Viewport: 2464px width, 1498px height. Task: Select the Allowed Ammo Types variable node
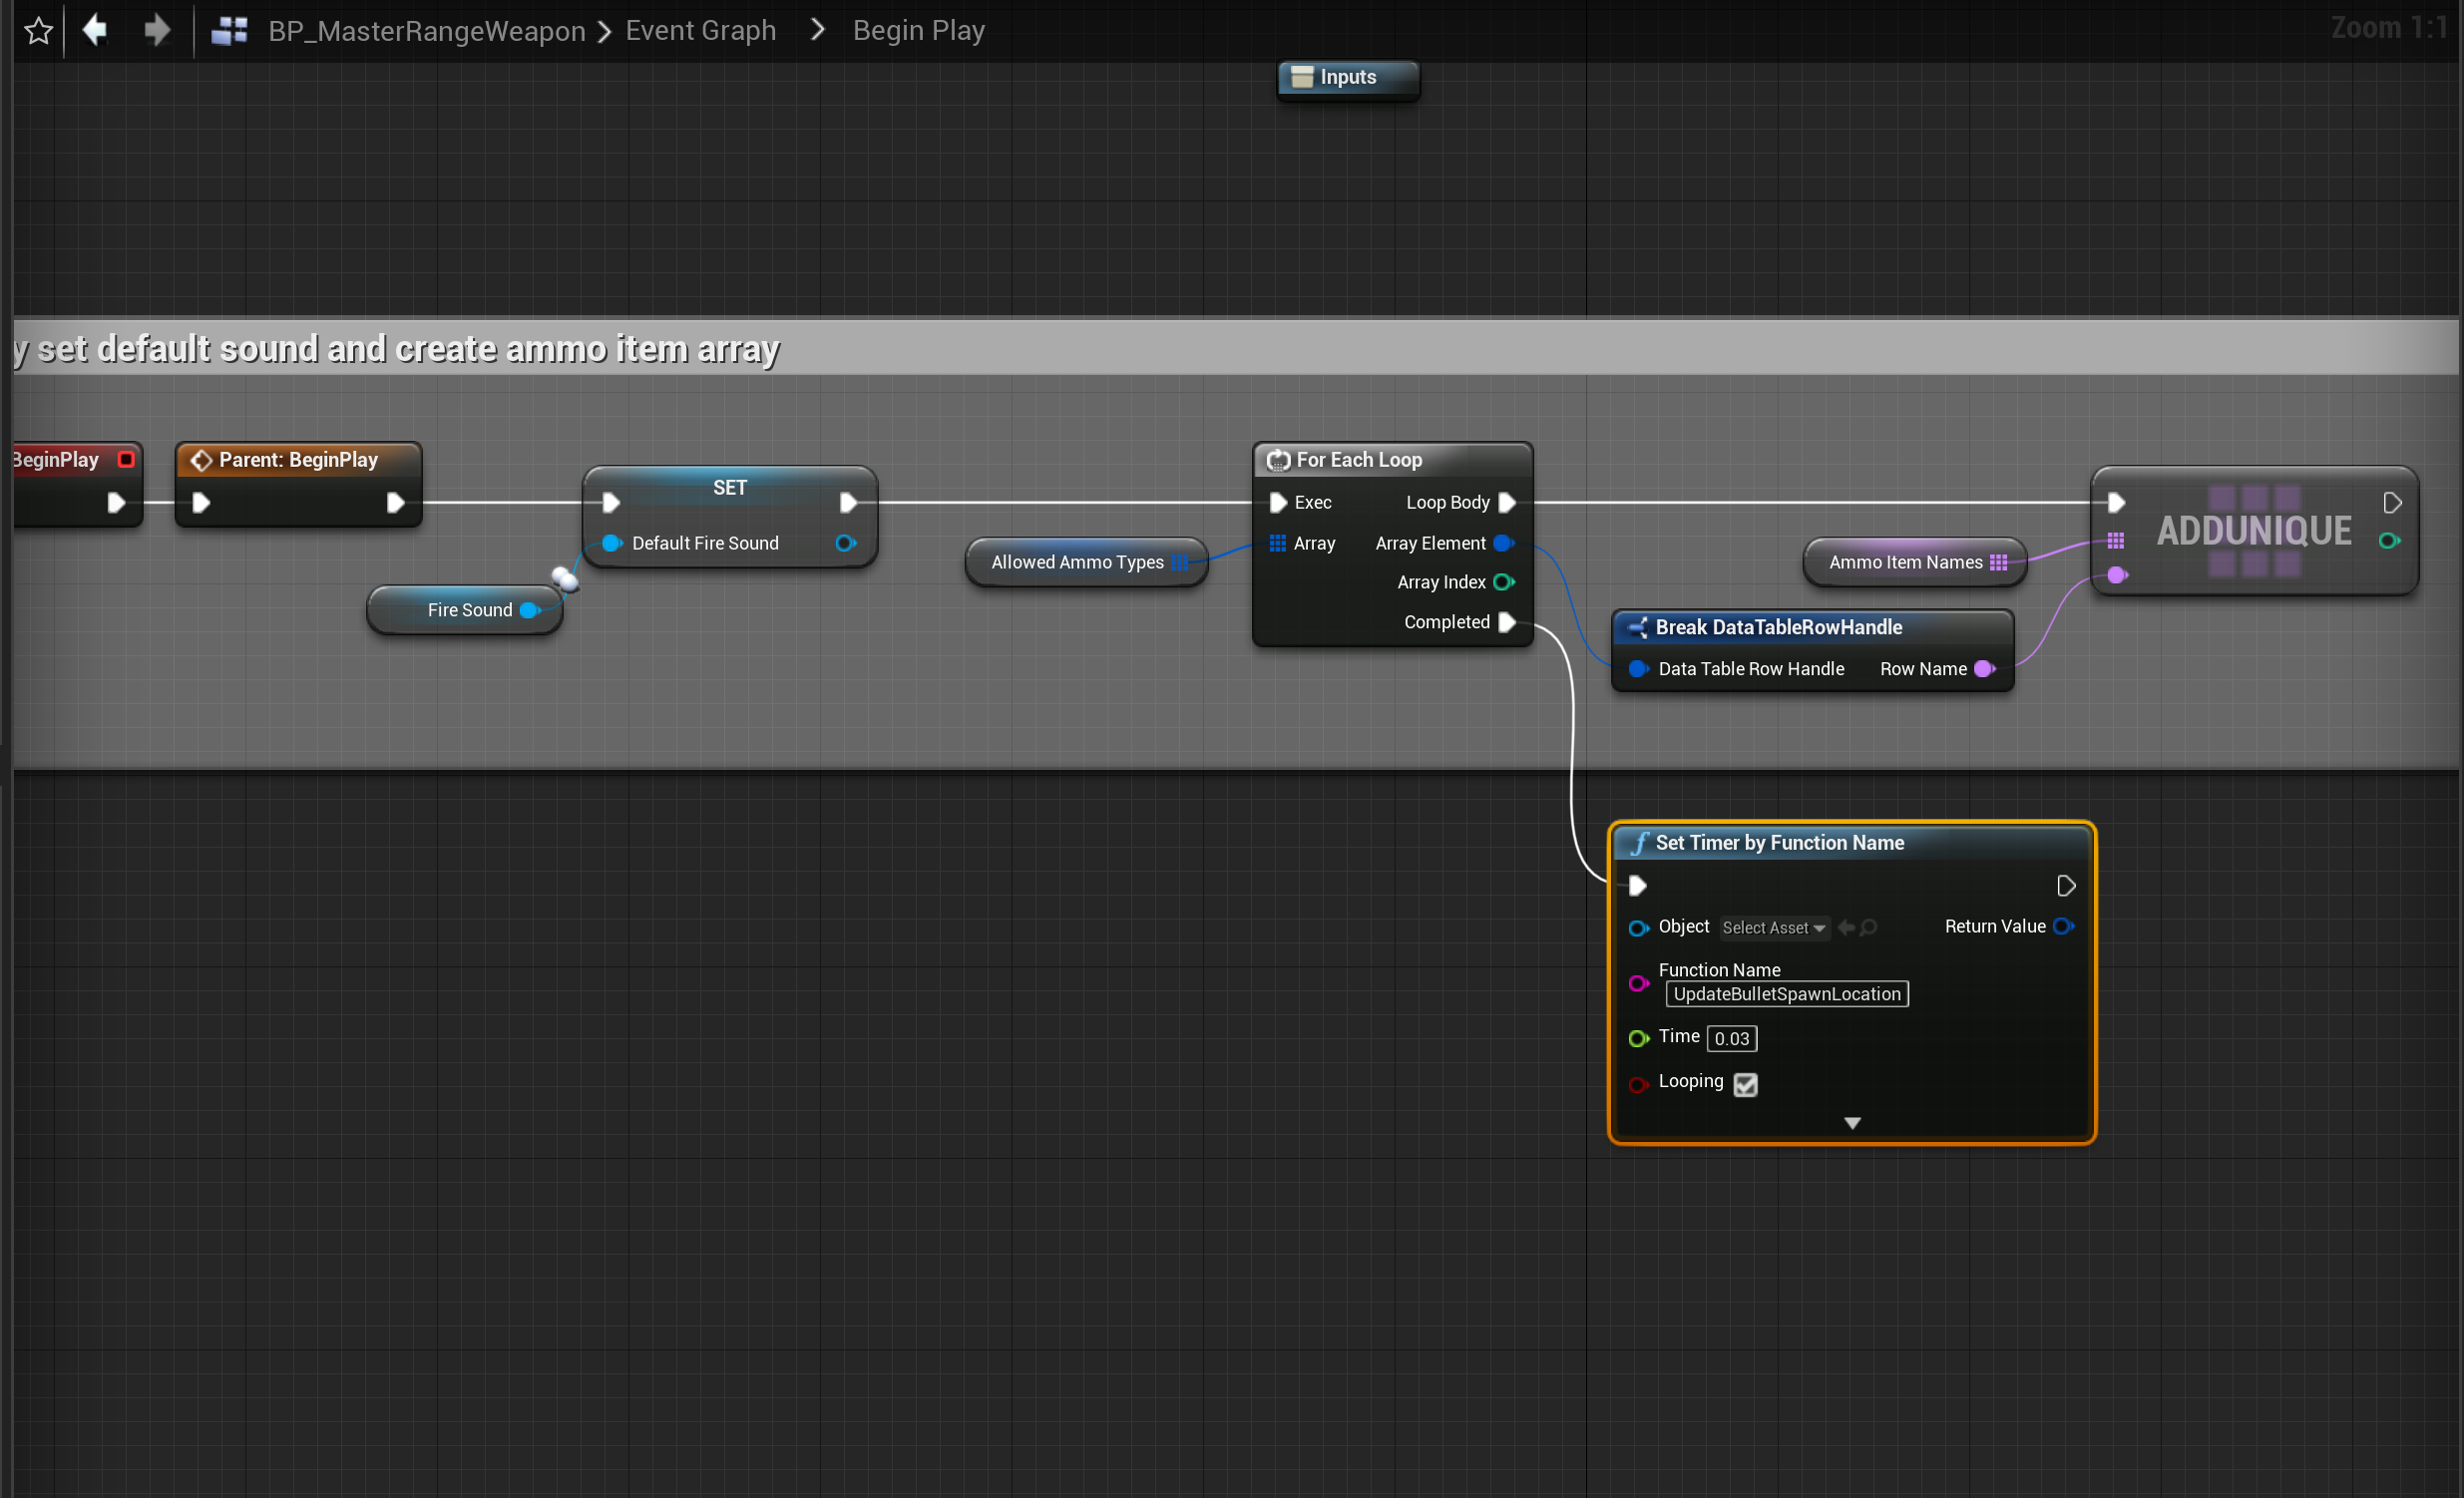pos(1077,562)
